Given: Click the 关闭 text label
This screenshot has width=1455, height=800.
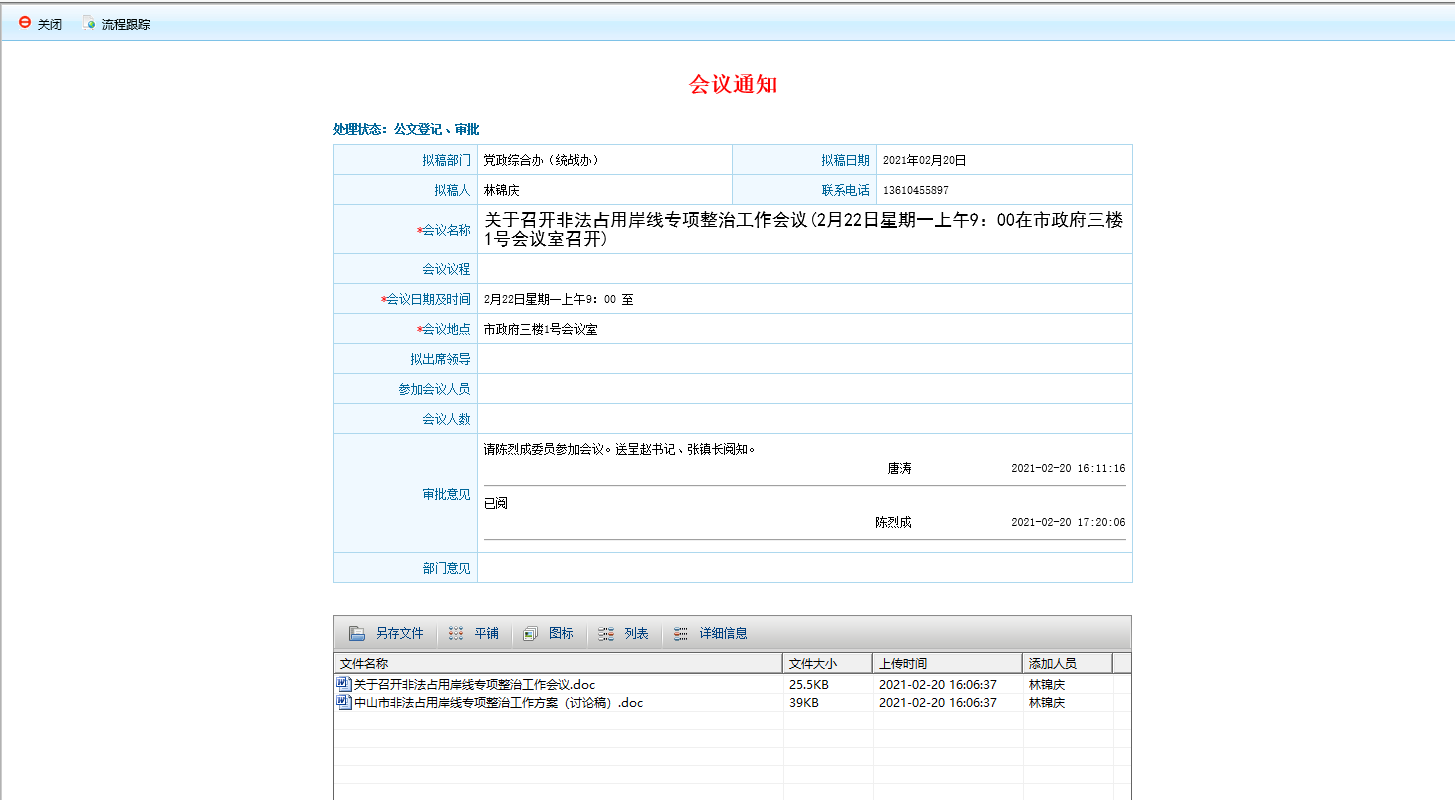Looking at the screenshot, I should pyautogui.click(x=50, y=24).
